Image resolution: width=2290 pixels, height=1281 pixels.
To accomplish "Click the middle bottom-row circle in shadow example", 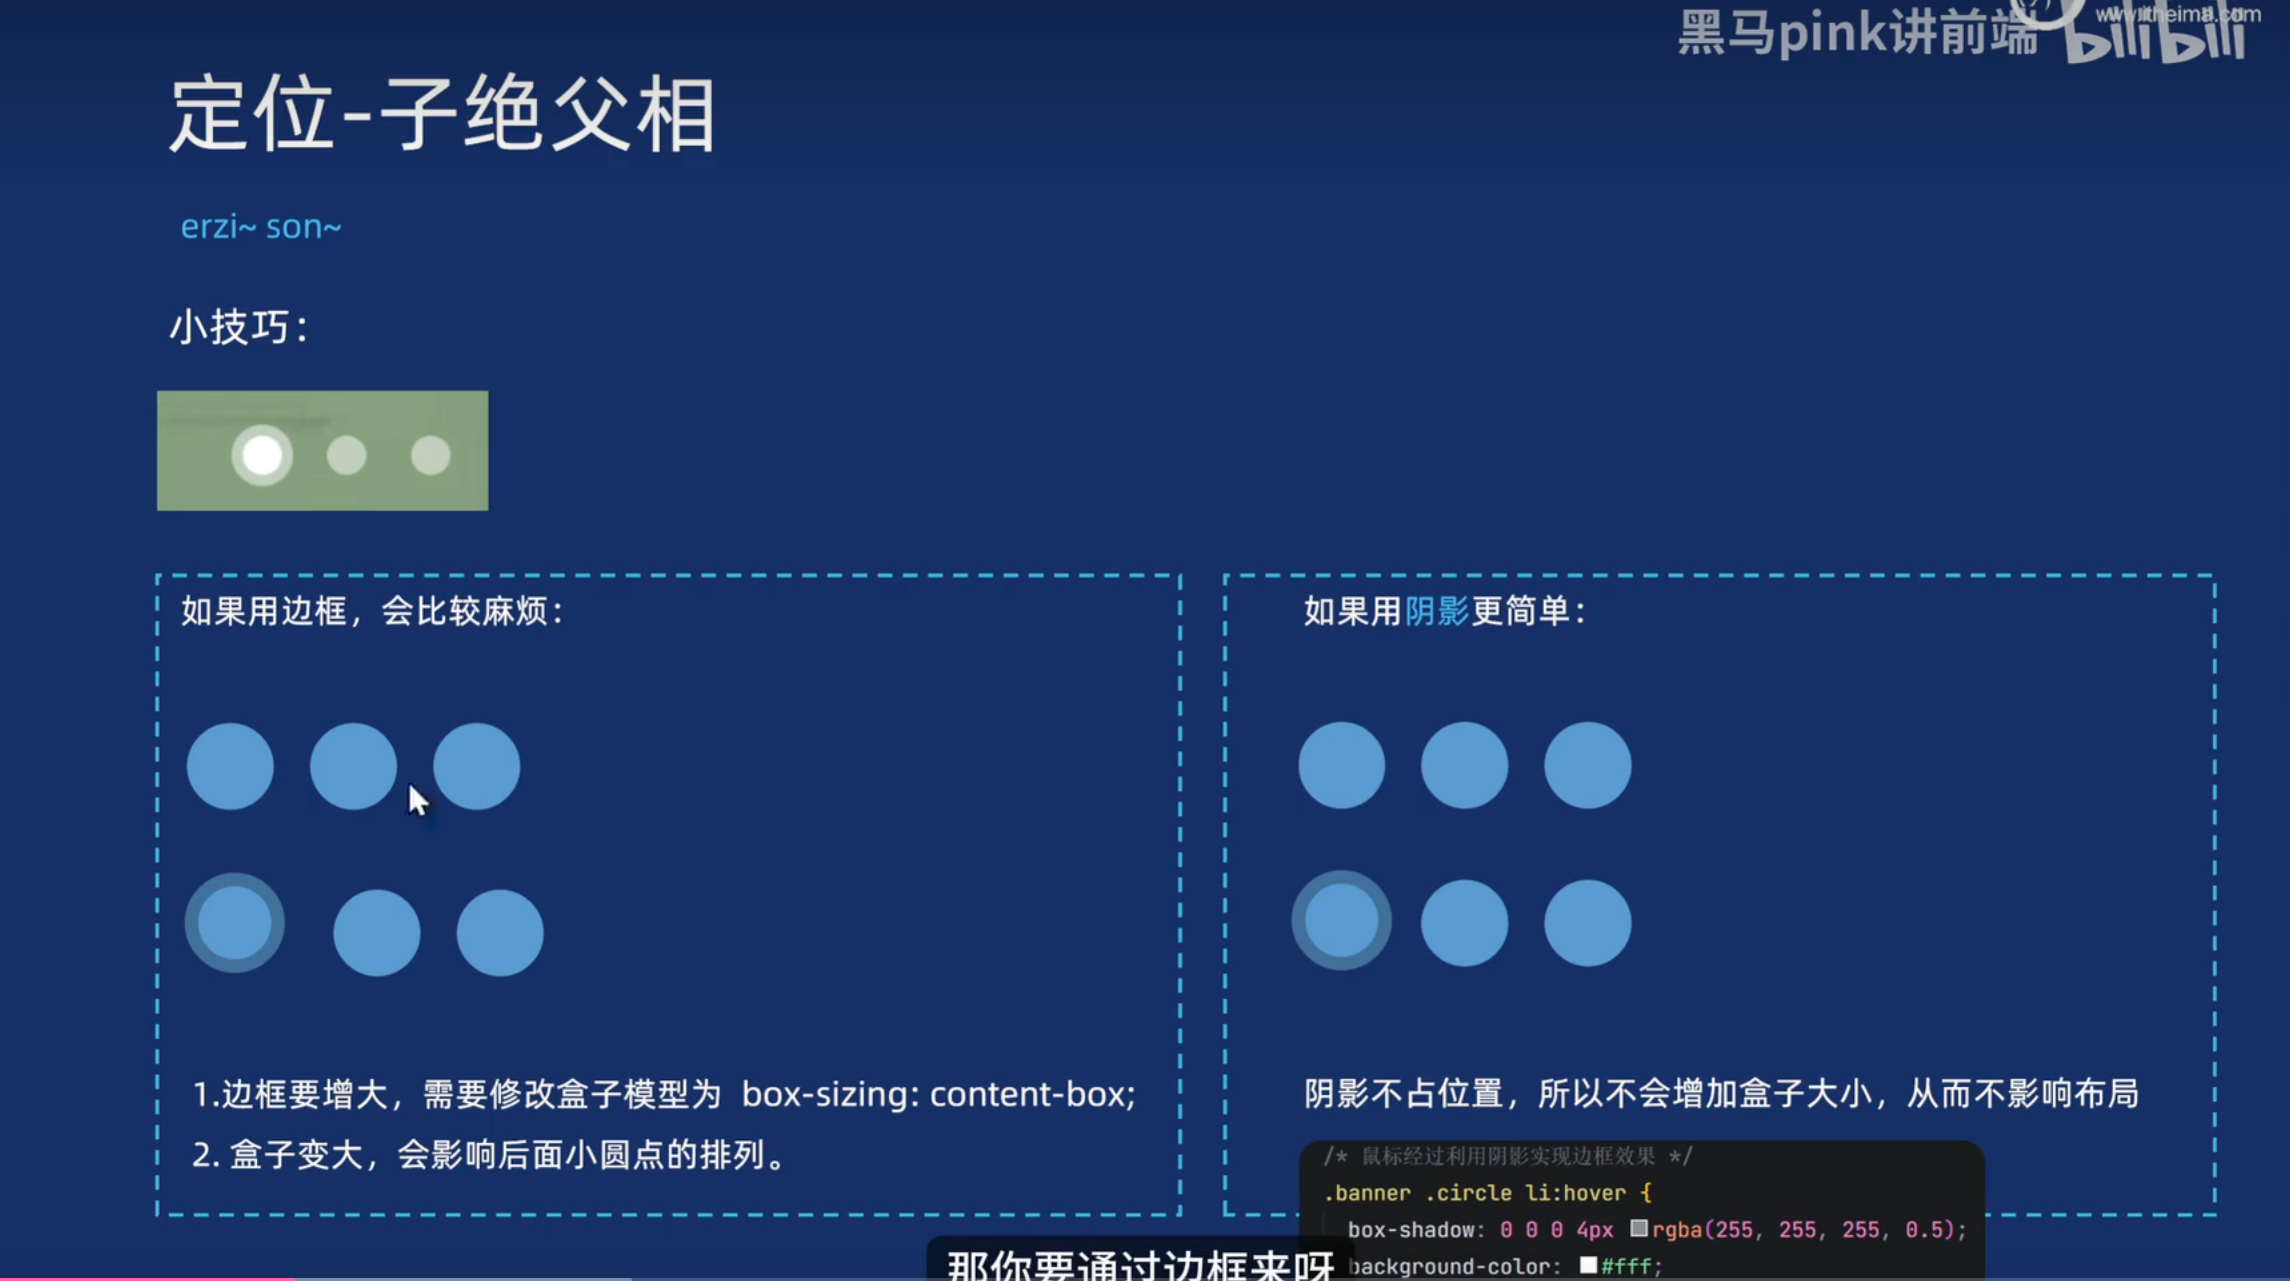I will 1464,922.
